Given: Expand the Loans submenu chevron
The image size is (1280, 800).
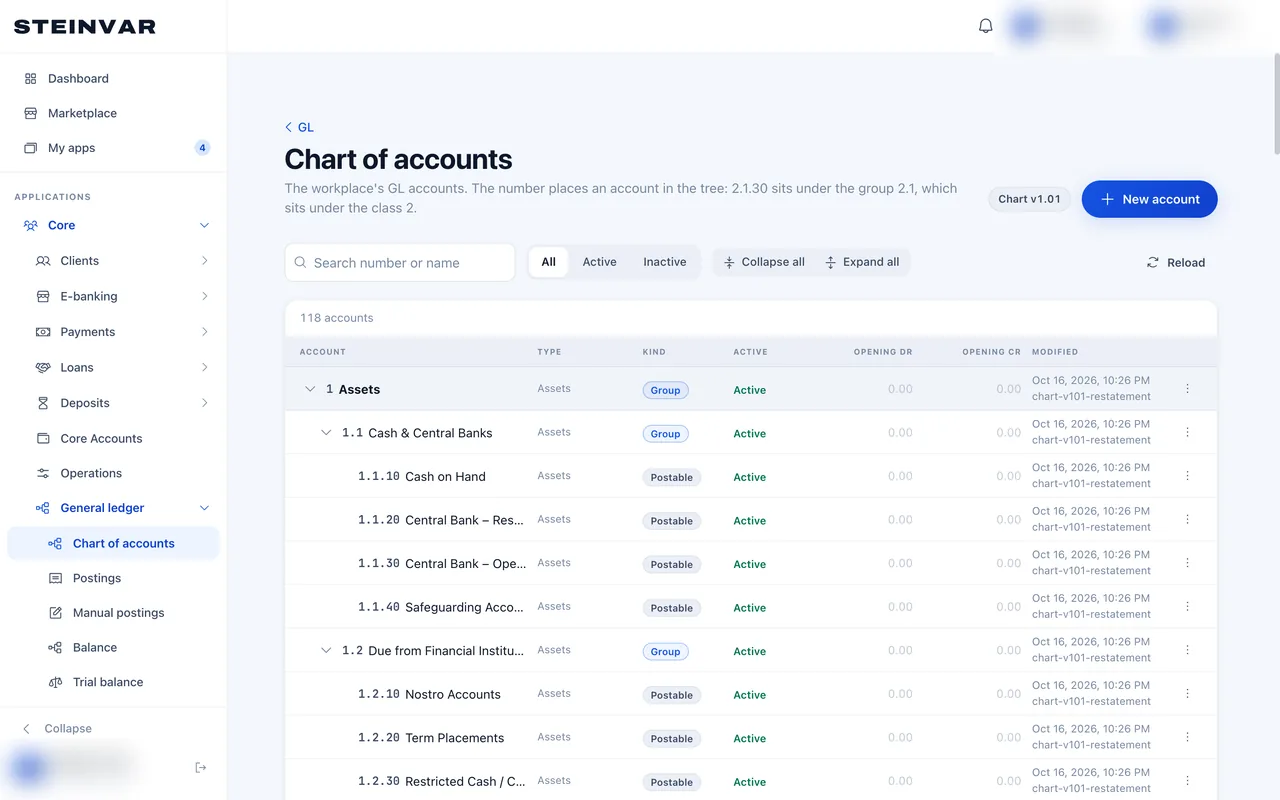Looking at the screenshot, I should pos(204,367).
